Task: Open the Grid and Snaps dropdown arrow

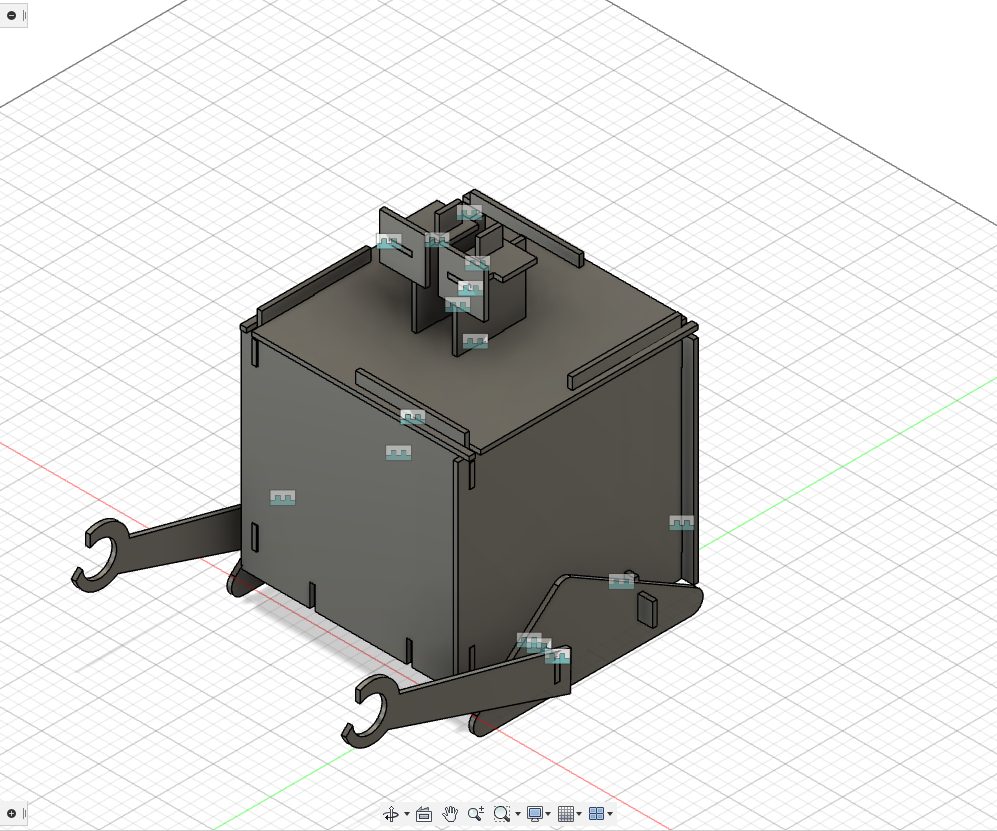Action: [579, 814]
